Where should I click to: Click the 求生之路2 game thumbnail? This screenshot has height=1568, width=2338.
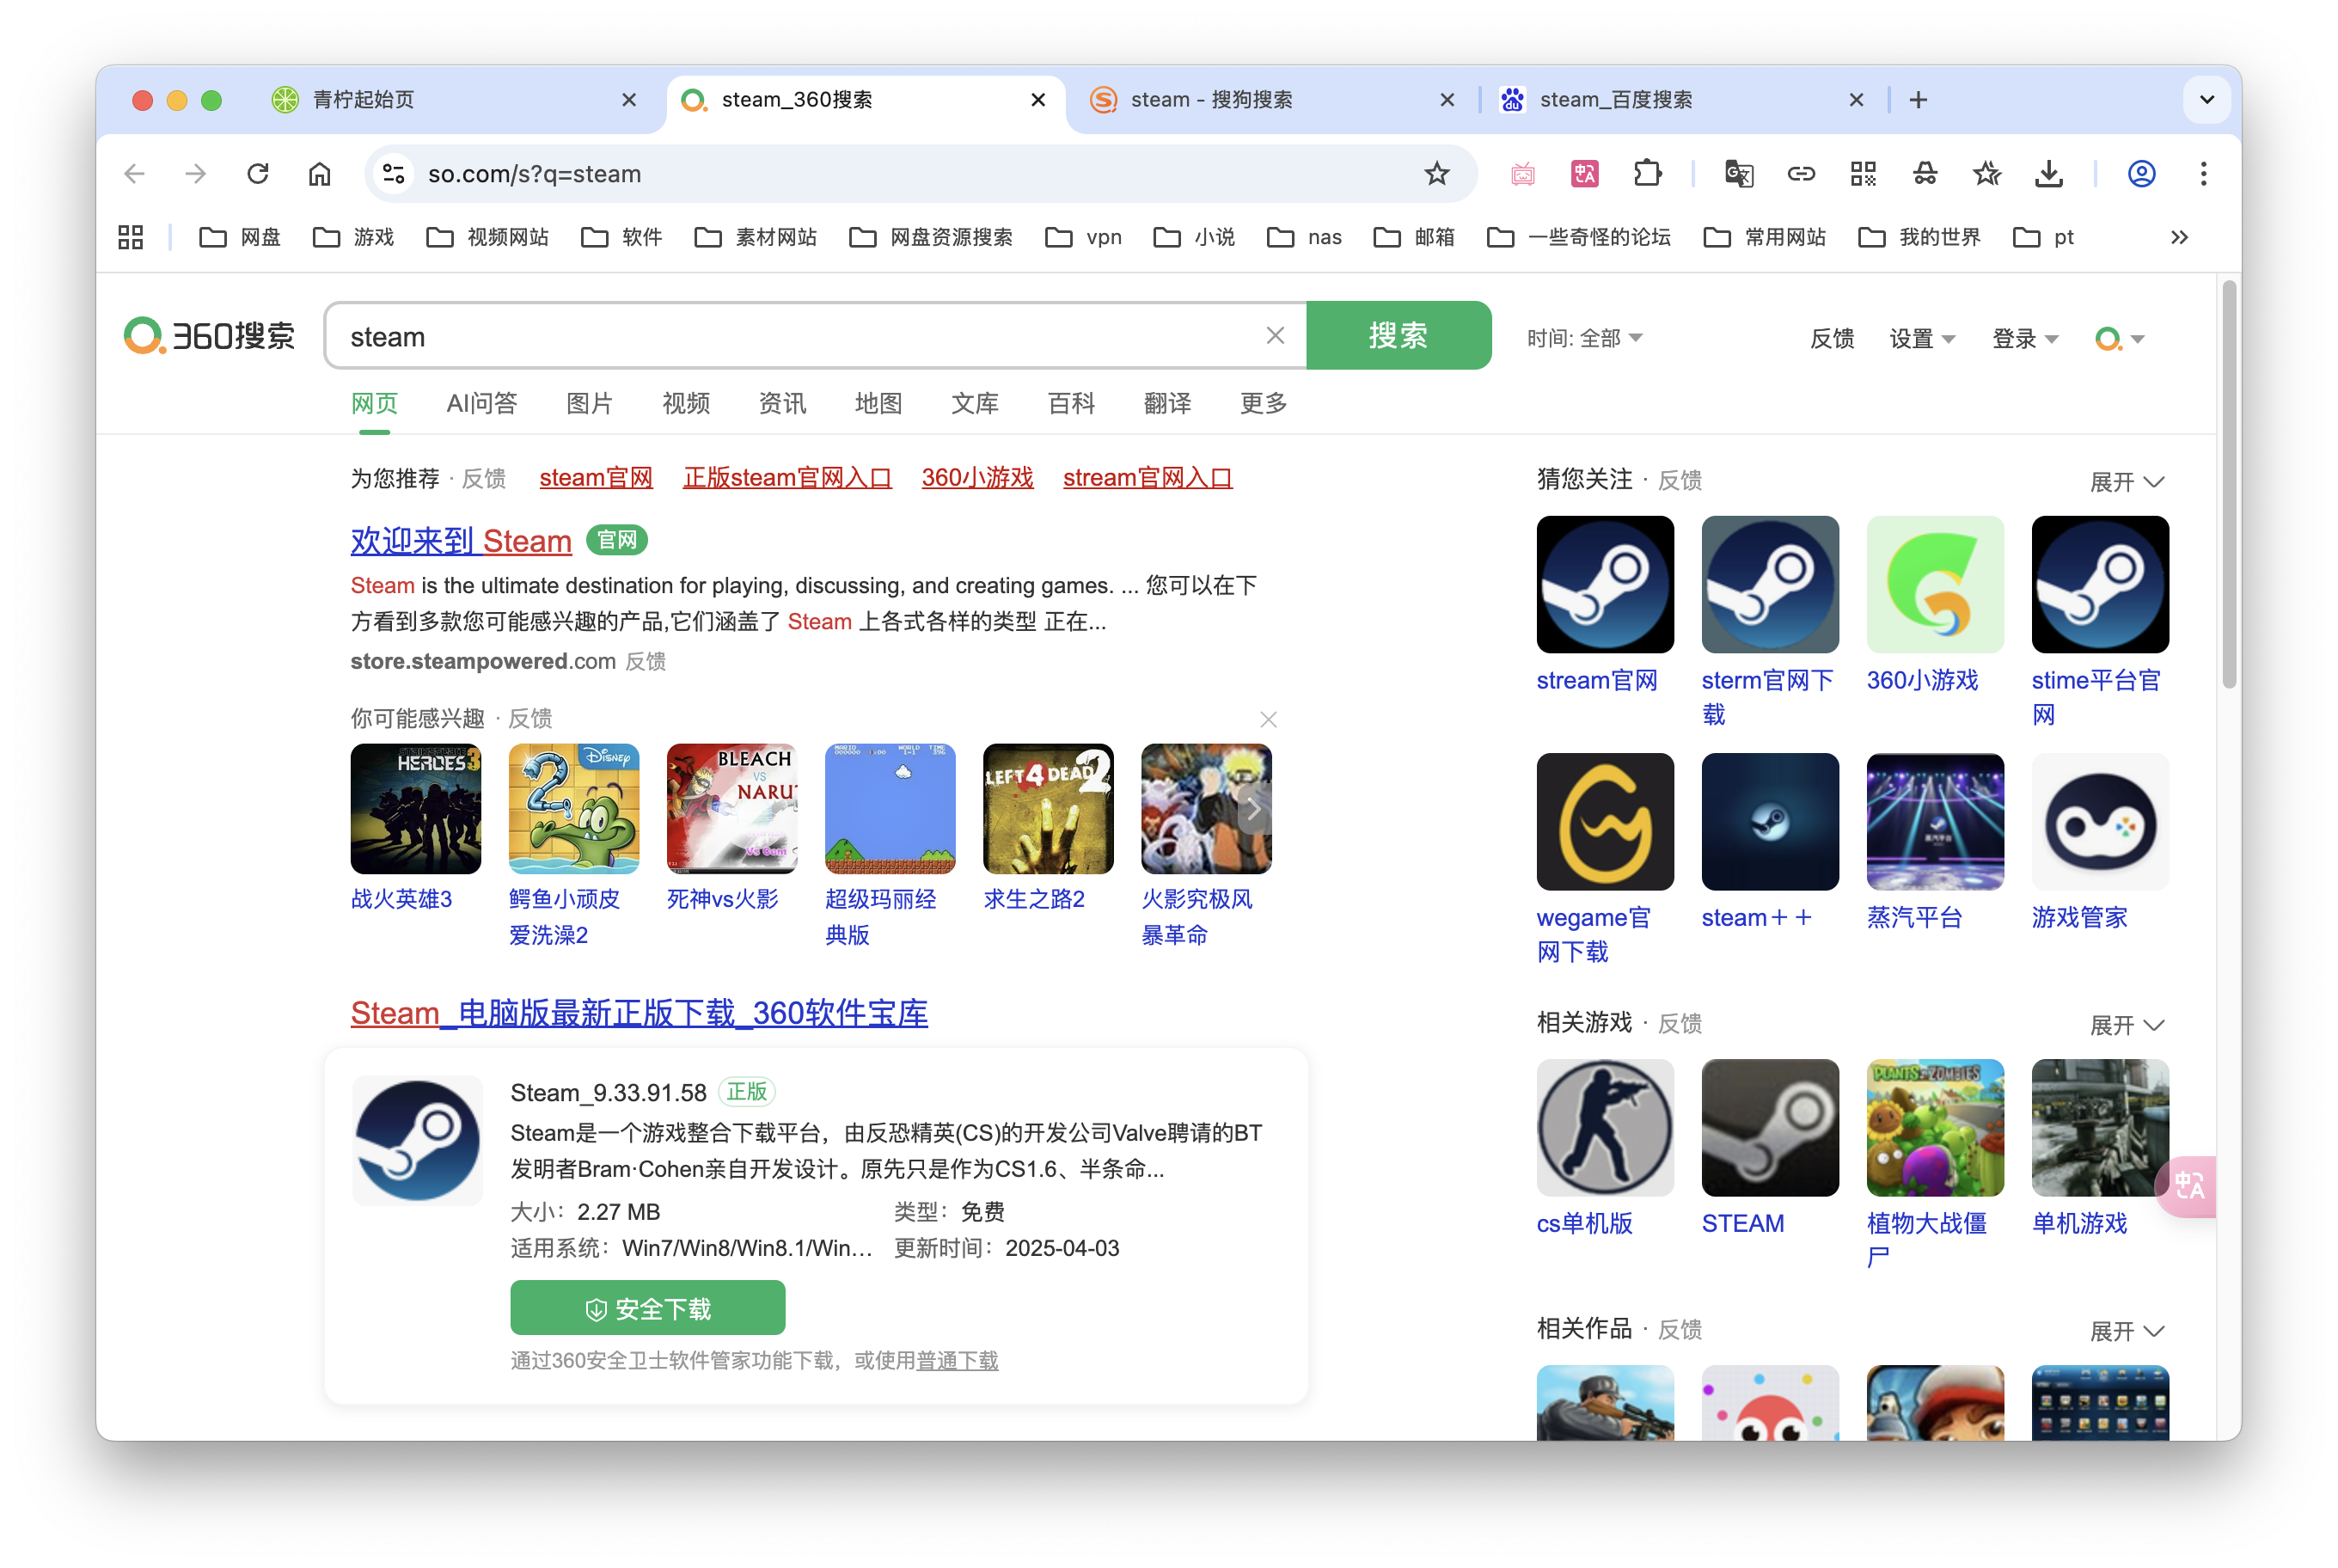[1047, 808]
